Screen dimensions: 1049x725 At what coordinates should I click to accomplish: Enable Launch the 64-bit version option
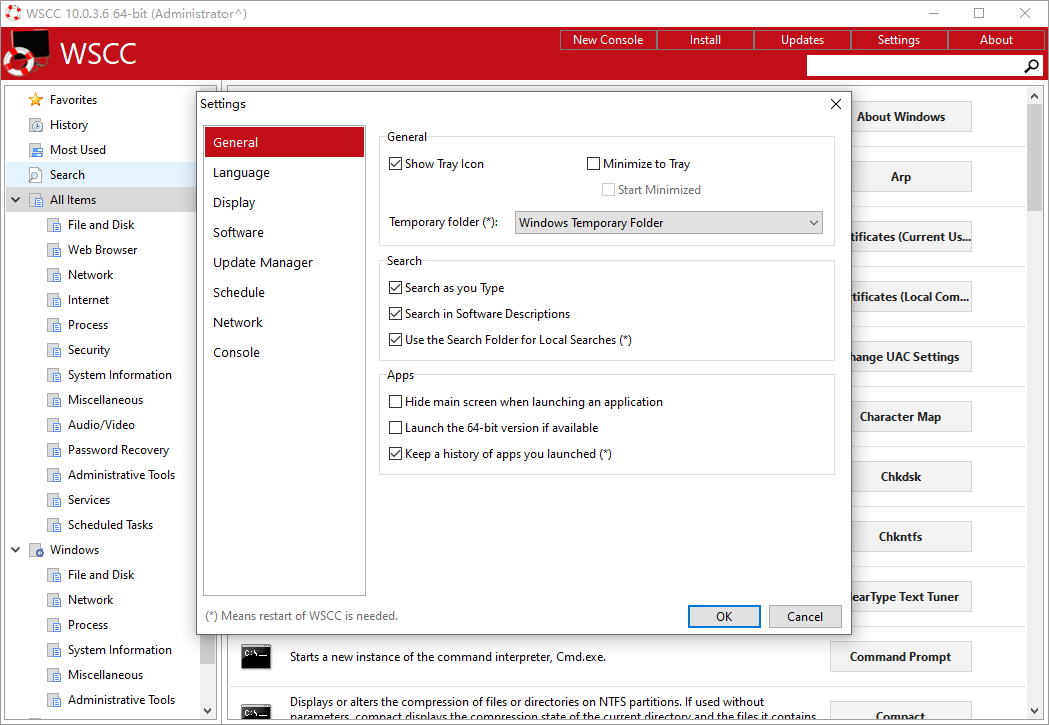396,428
